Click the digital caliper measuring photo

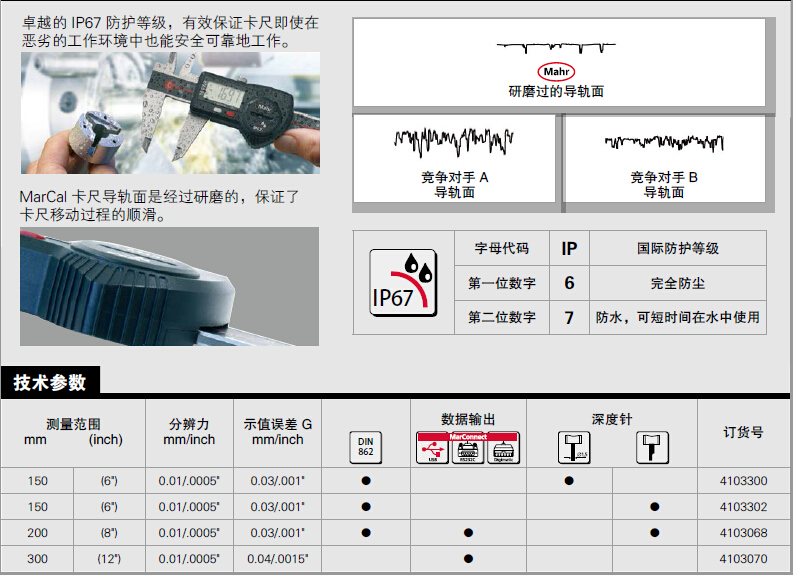coord(170,113)
